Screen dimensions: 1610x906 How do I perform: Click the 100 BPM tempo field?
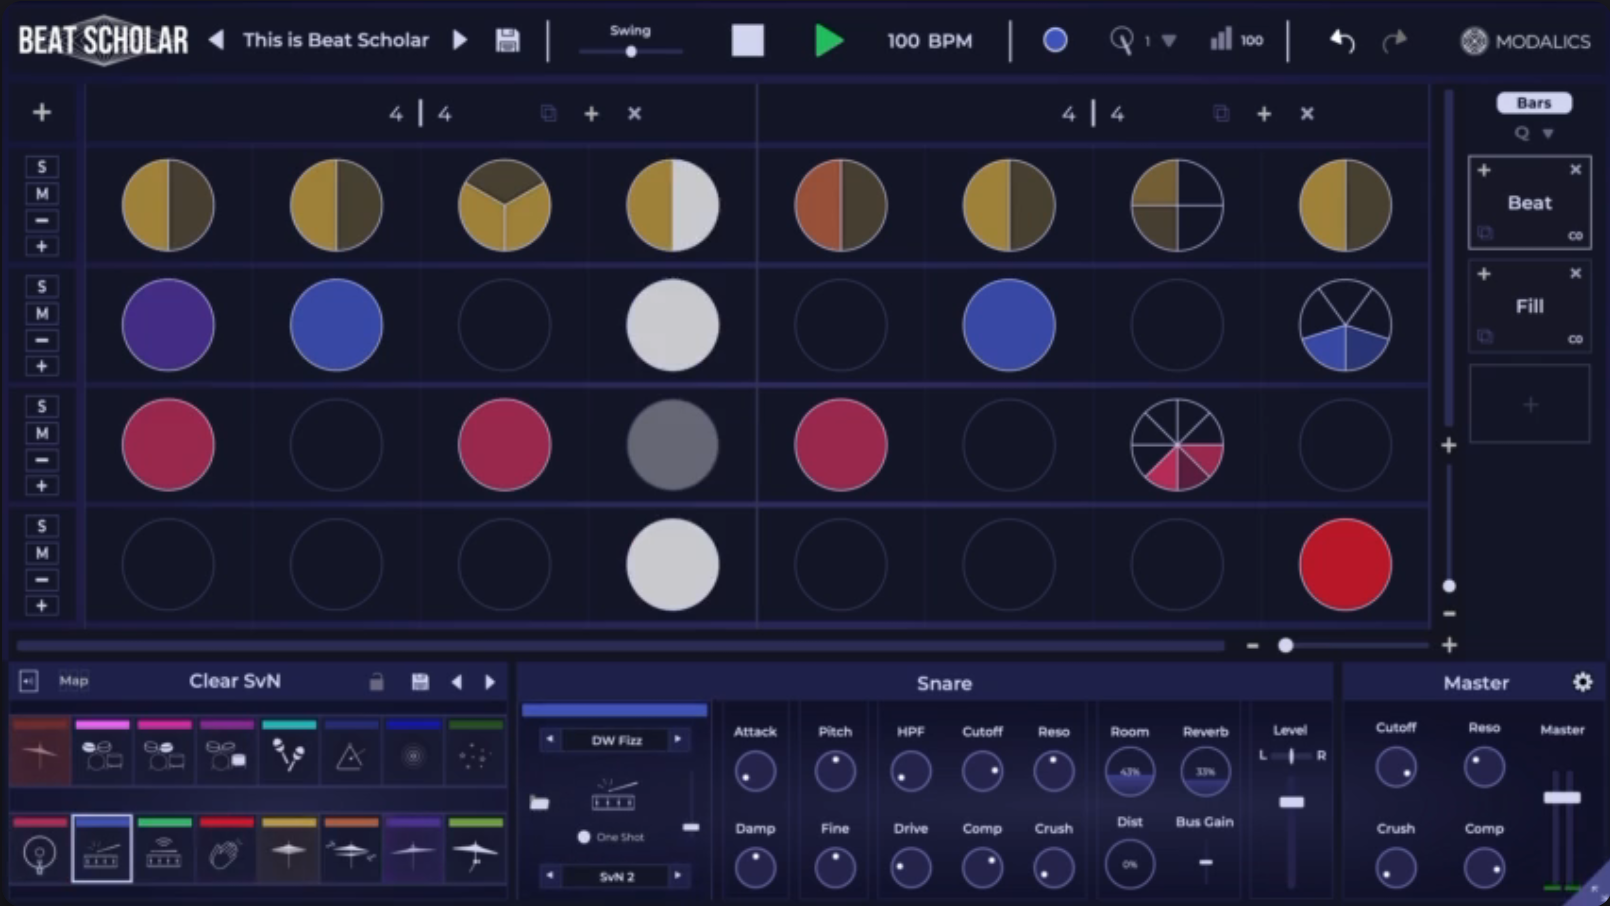coord(929,41)
